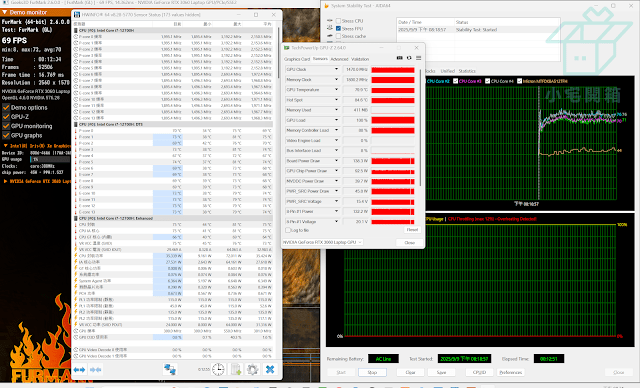Open GPU Clock sensor dropdown arrow
The width and height of the screenshot is (640, 388).
(336, 69)
